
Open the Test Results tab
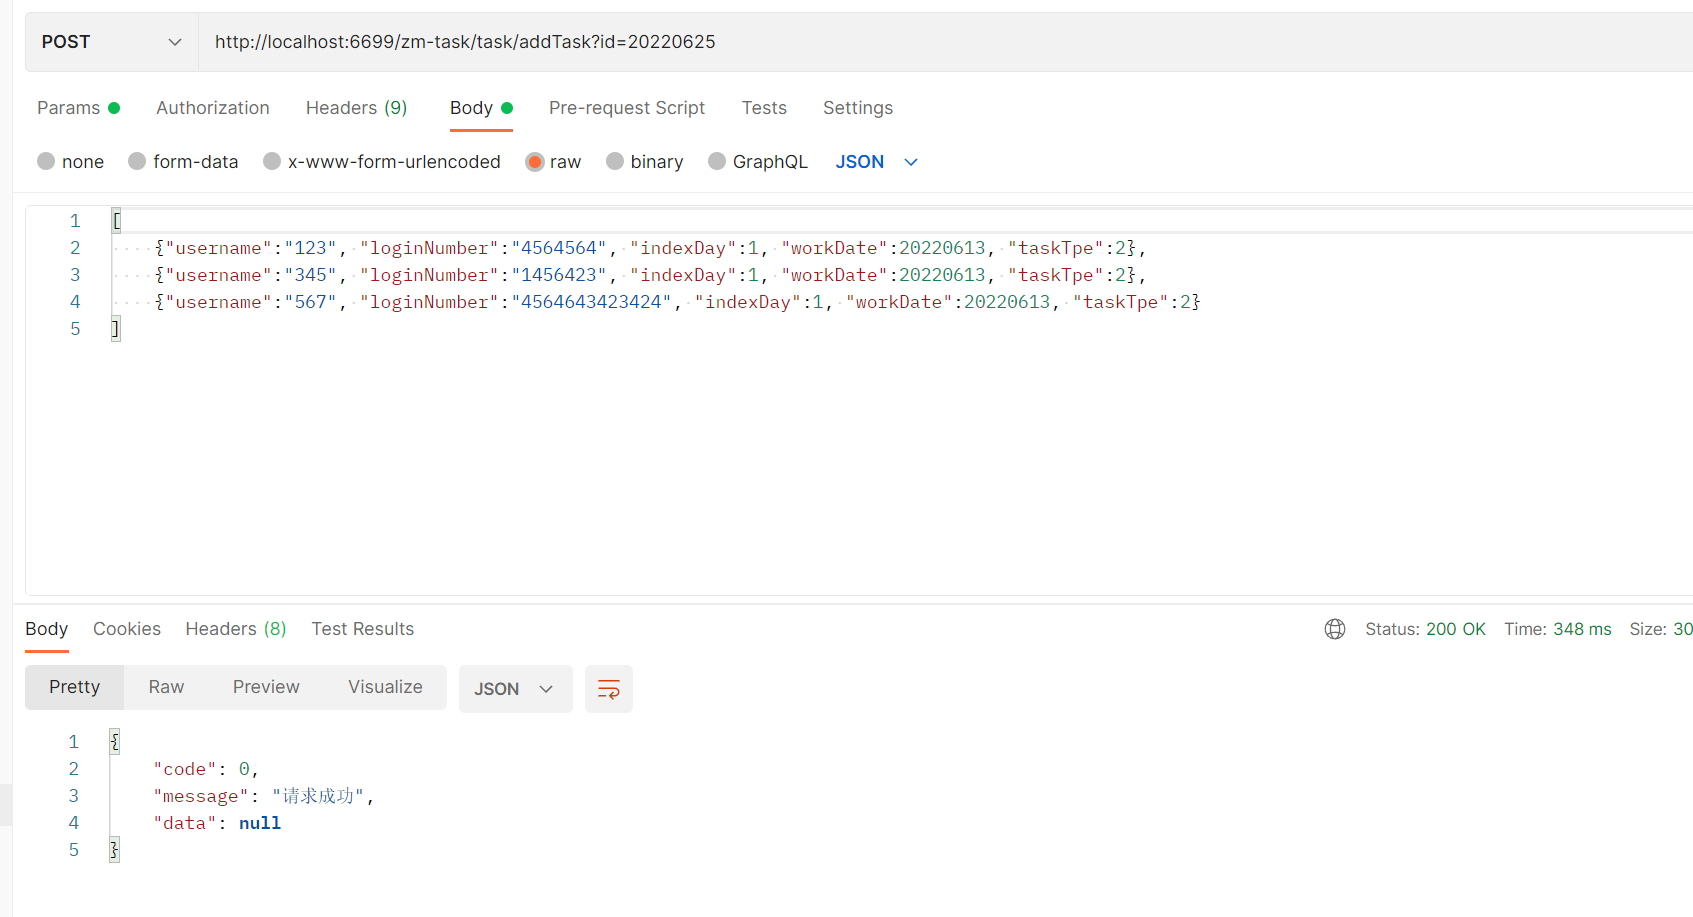363,629
